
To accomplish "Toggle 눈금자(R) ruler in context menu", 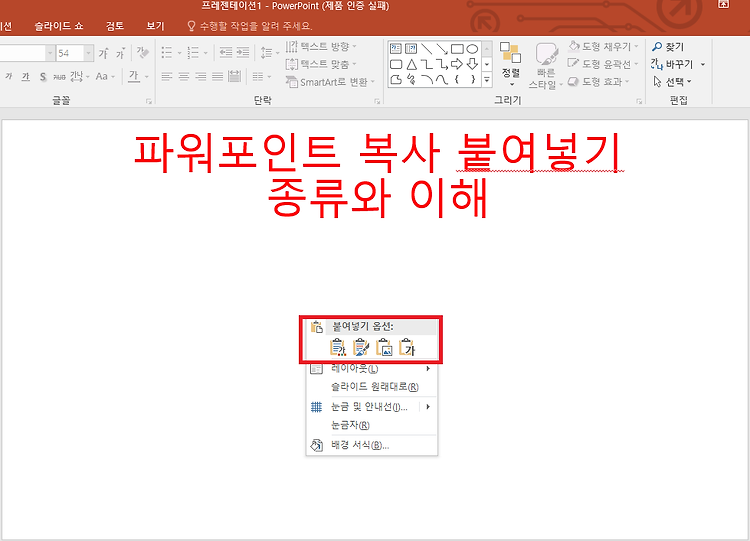I will (x=372, y=425).
